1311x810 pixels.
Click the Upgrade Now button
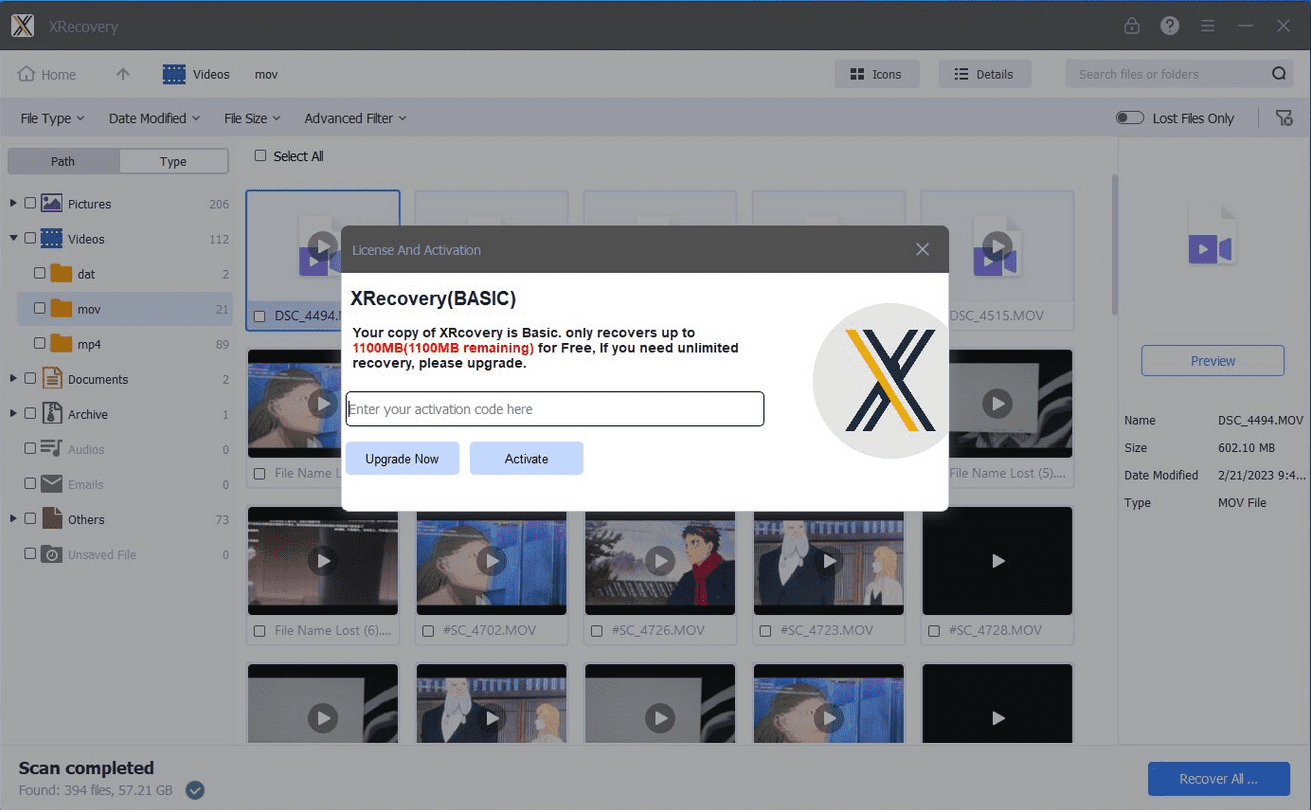point(402,458)
